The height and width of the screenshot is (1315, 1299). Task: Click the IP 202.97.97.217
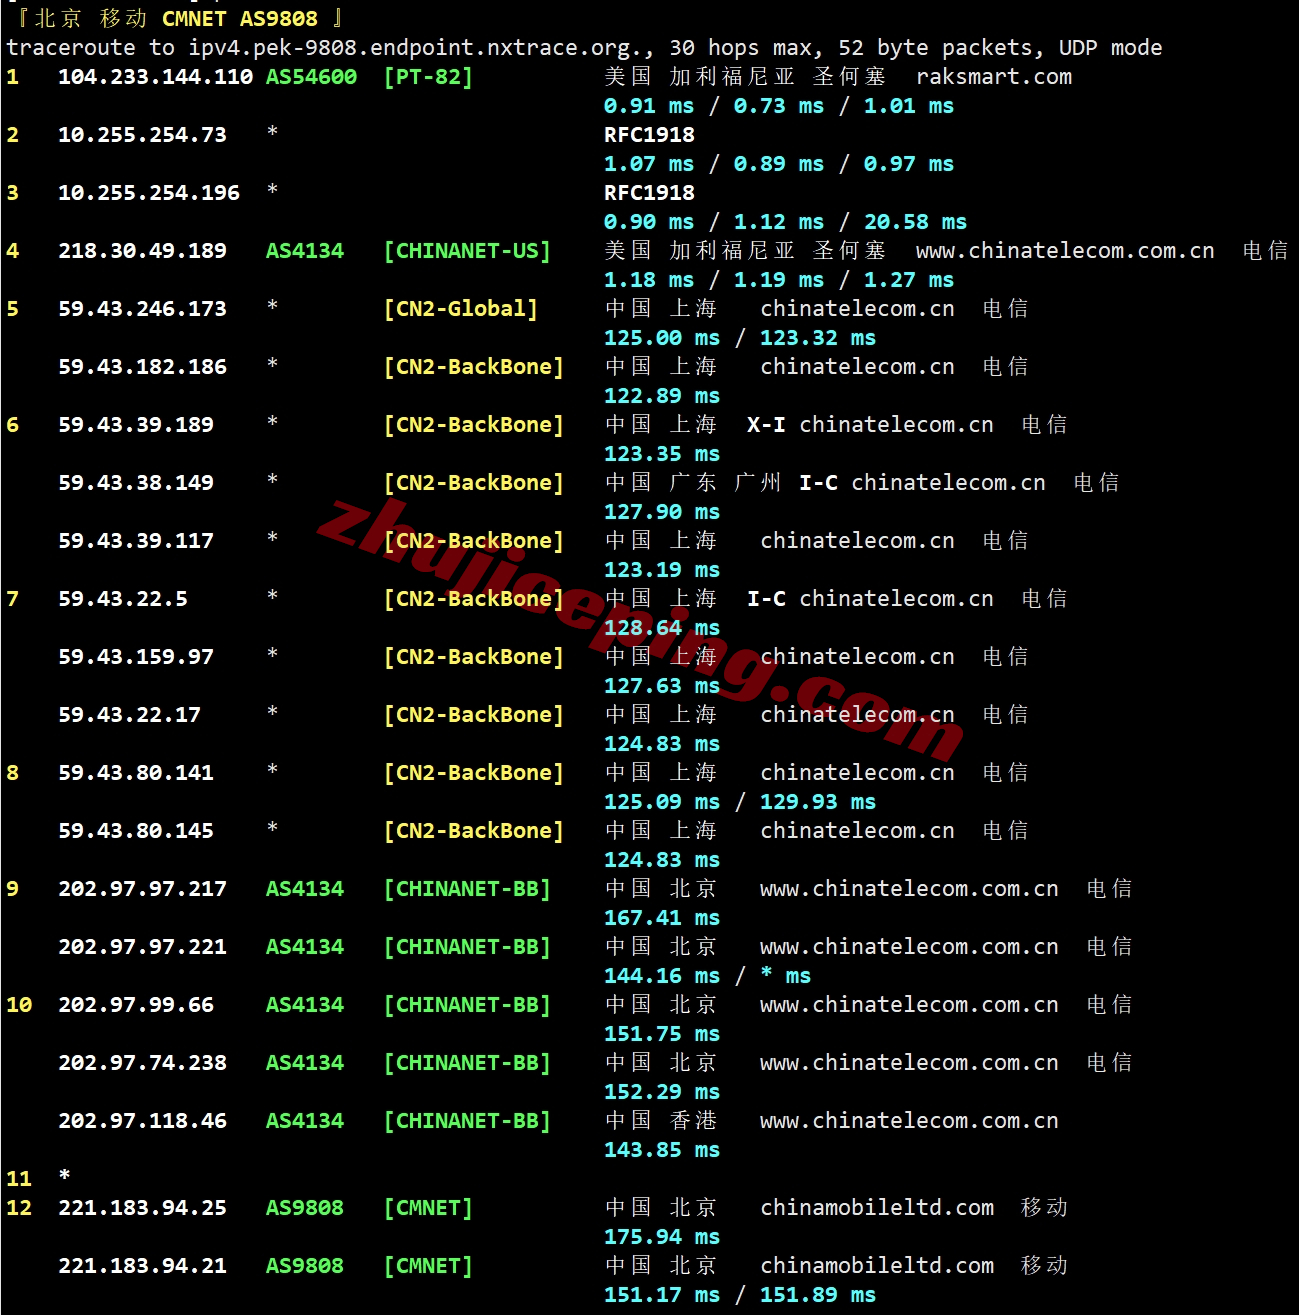click(x=142, y=889)
